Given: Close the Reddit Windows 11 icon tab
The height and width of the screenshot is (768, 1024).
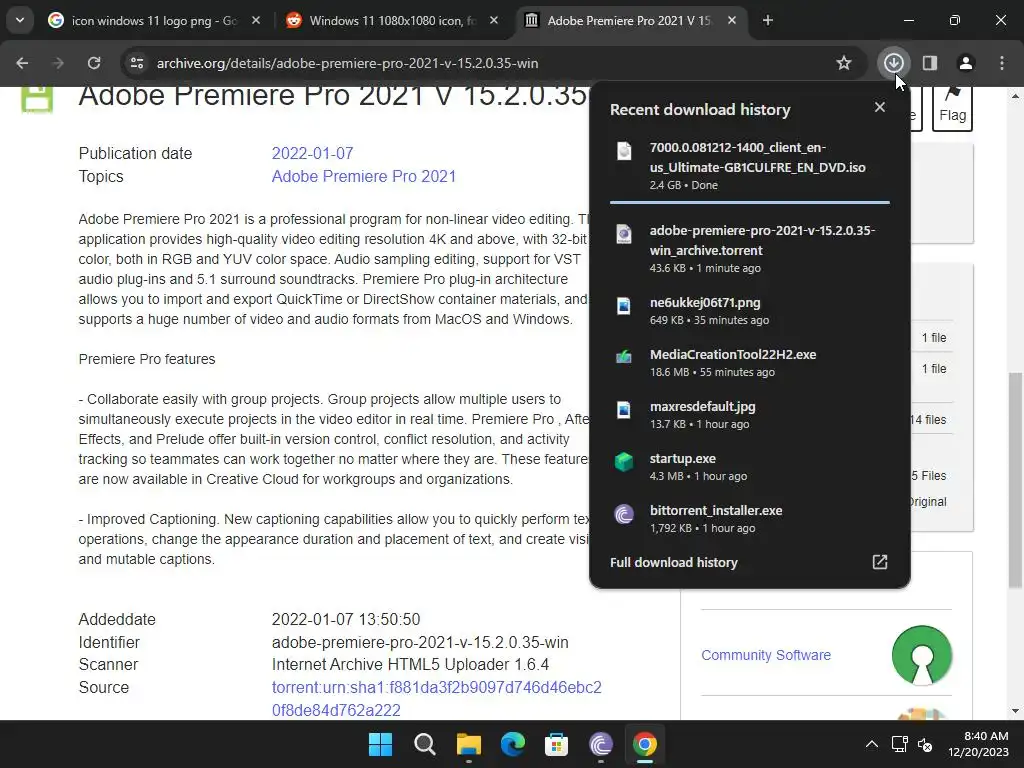Looking at the screenshot, I should pyautogui.click(x=494, y=20).
